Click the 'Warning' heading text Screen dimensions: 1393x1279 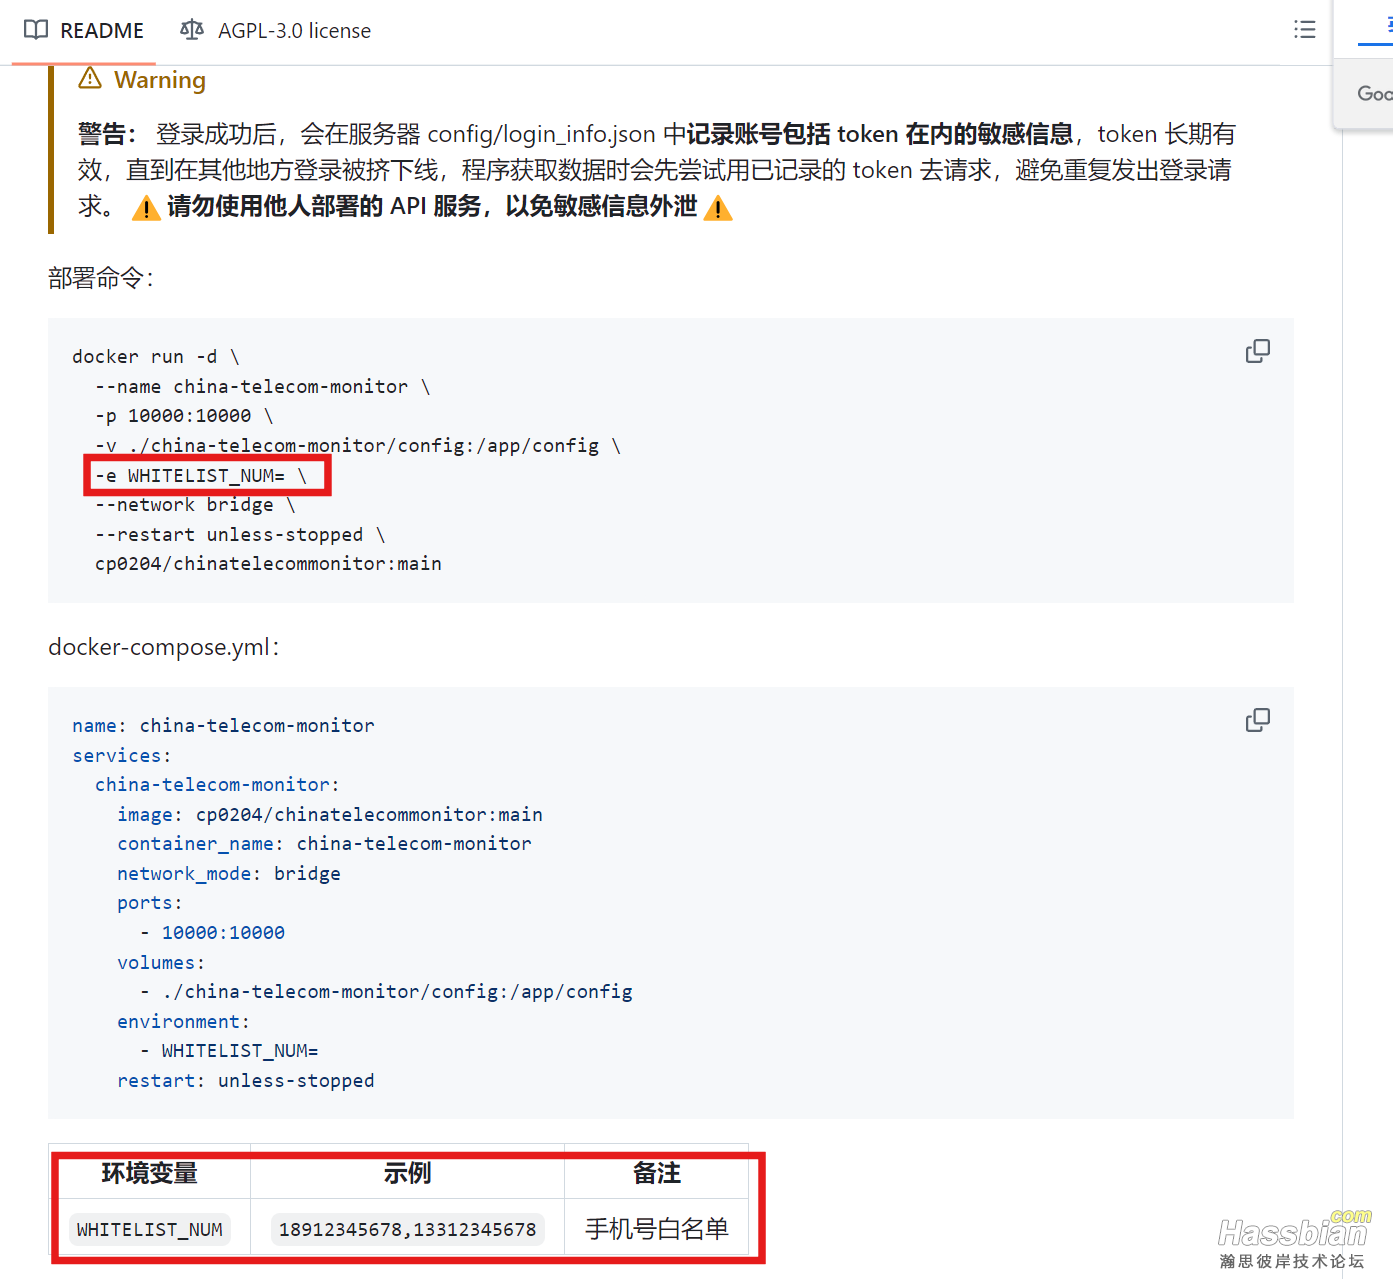tap(160, 79)
